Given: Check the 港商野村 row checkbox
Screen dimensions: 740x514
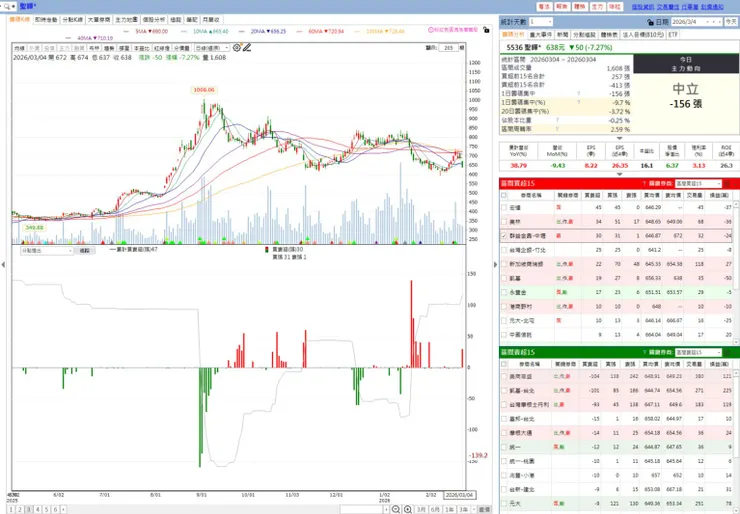Looking at the screenshot, I should (x=504, y=306).
